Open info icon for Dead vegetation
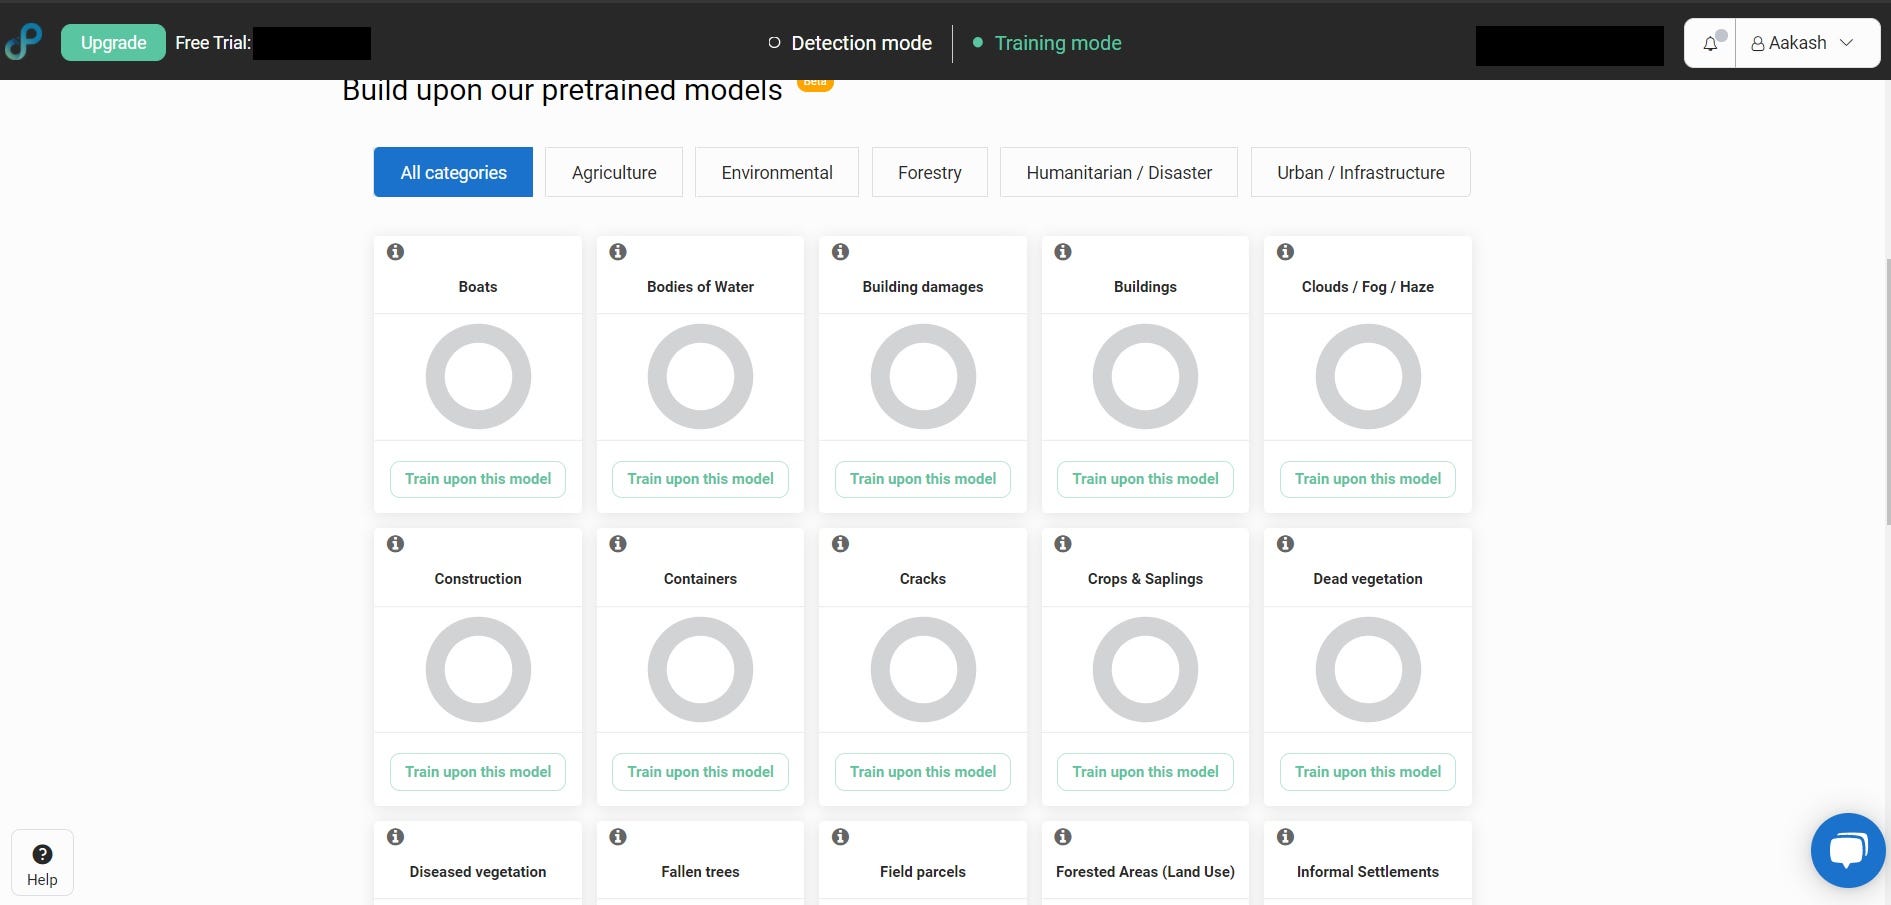 click(x=1286, y=544)
